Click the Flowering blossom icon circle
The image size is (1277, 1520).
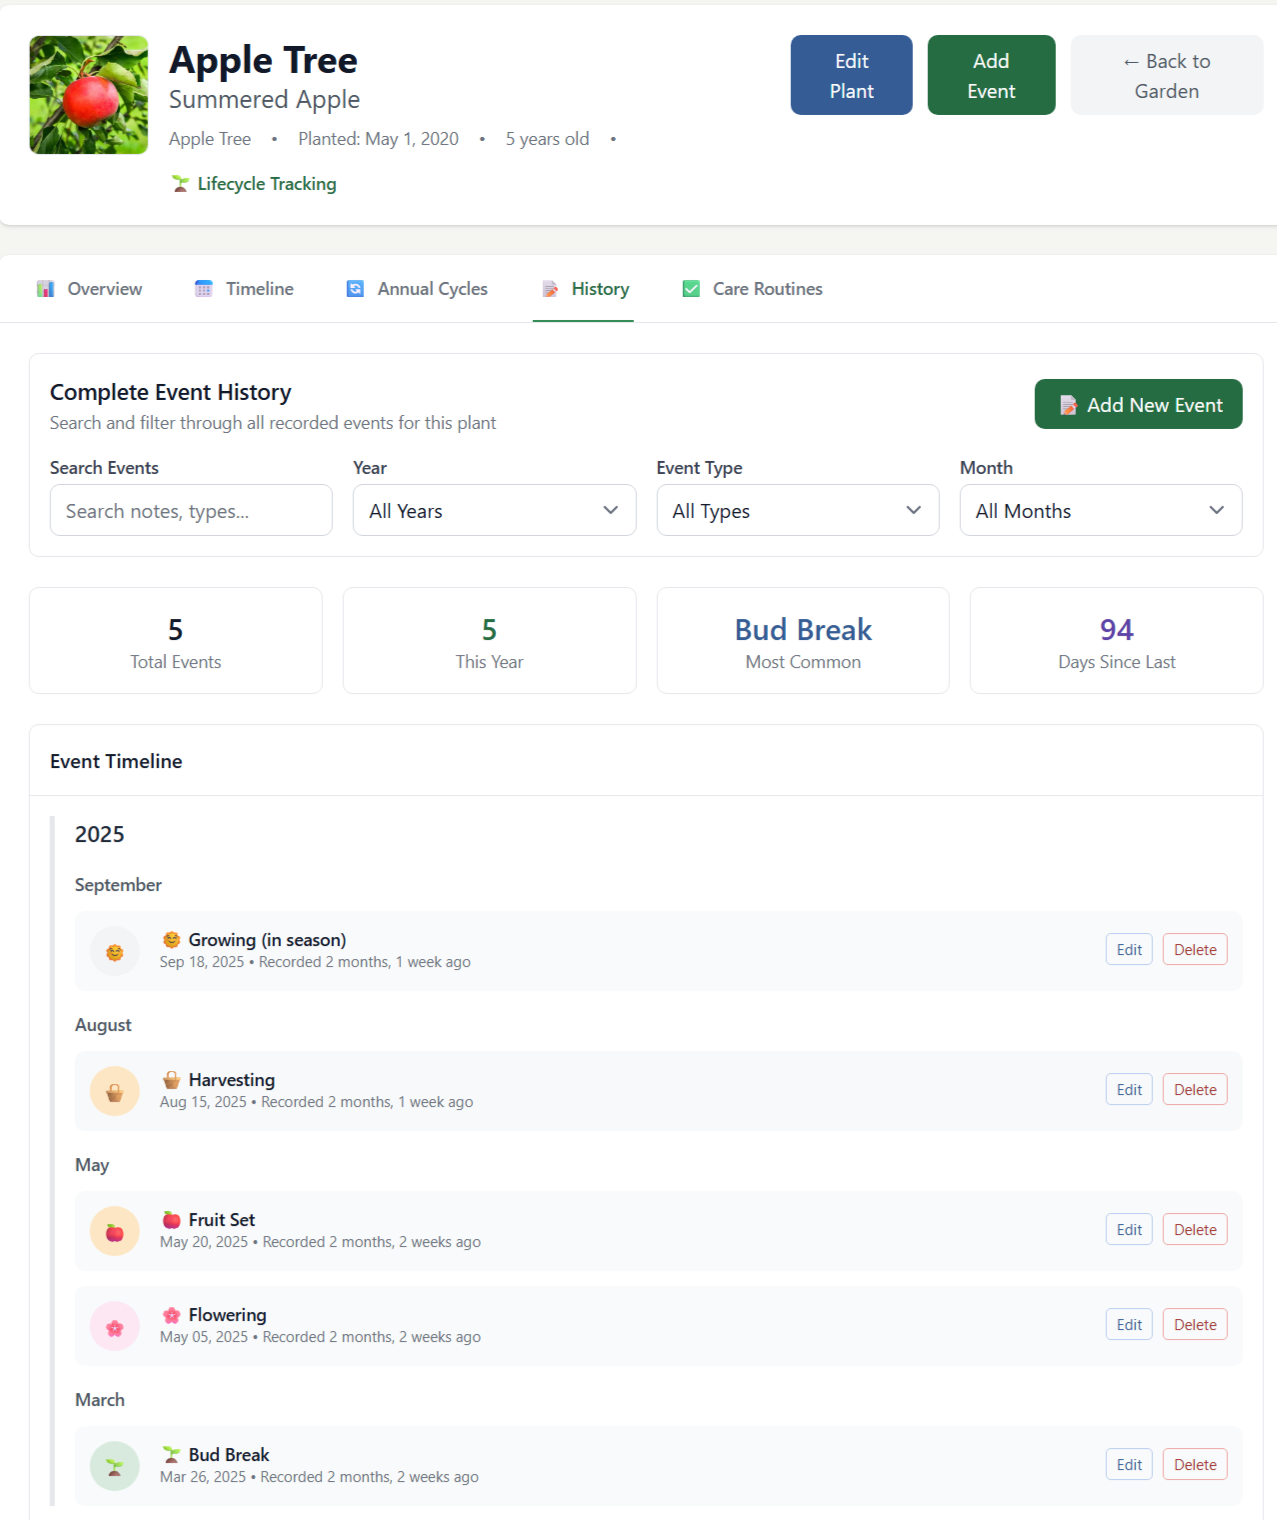(x=115, y=1326)
